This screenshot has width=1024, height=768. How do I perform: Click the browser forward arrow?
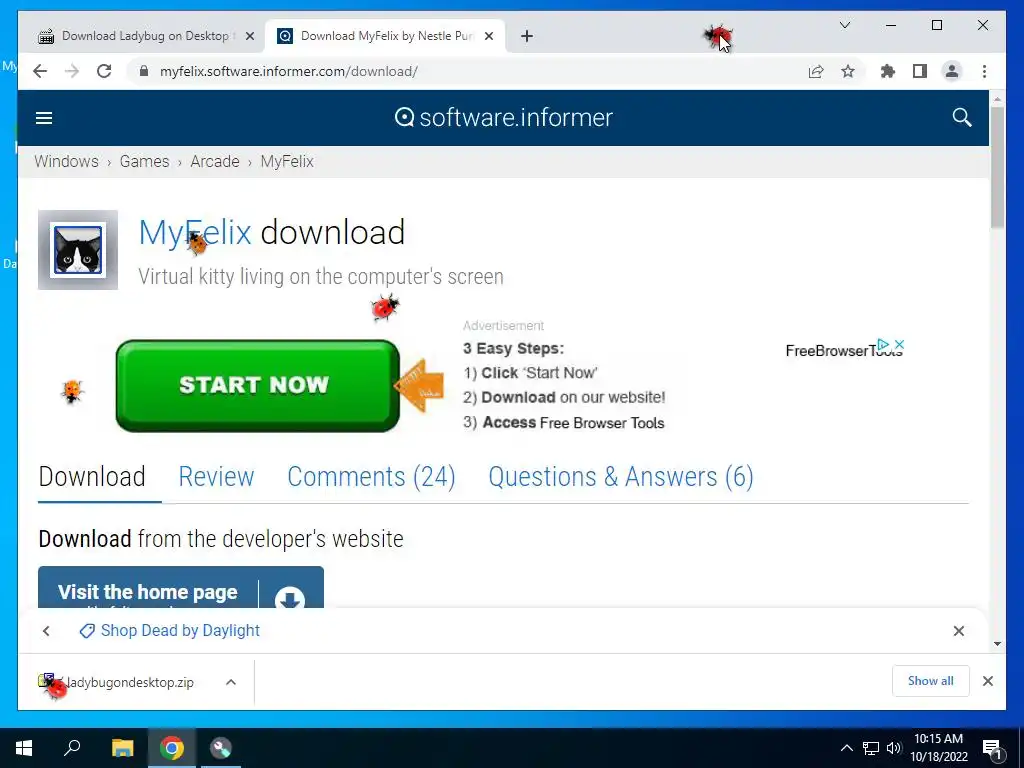(x=72, y=71)
